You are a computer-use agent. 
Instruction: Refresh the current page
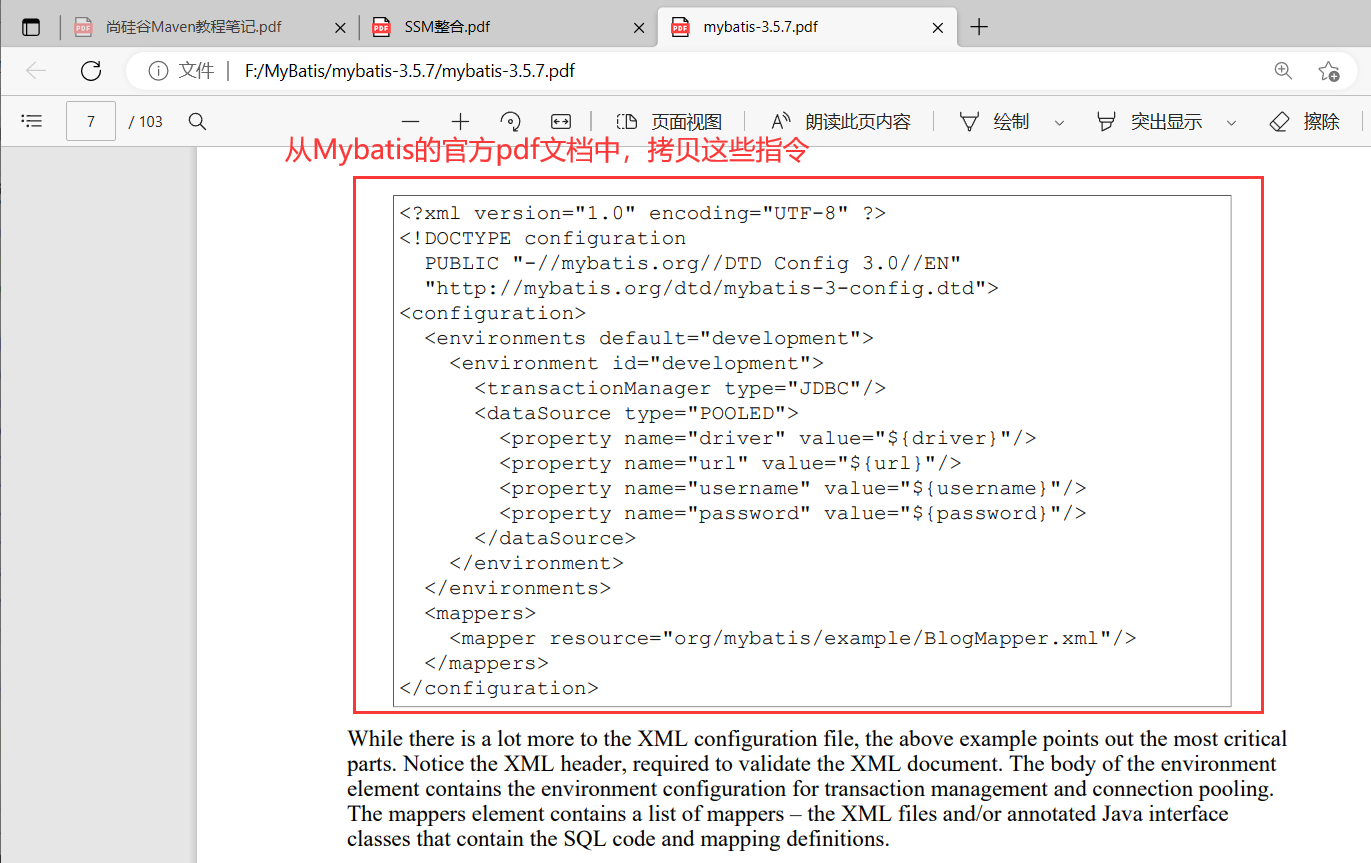(x=91, y=71)
